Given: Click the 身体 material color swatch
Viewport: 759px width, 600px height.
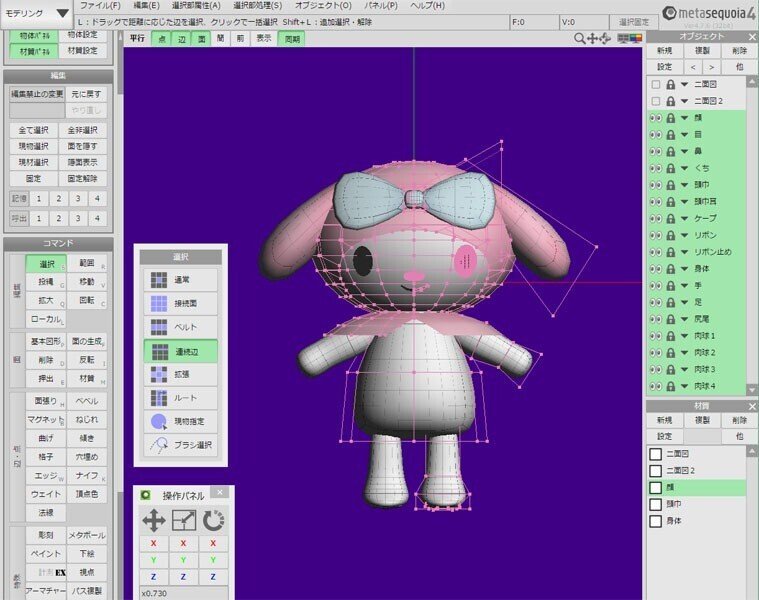Looking at the screenshot, I should [655, 521].
